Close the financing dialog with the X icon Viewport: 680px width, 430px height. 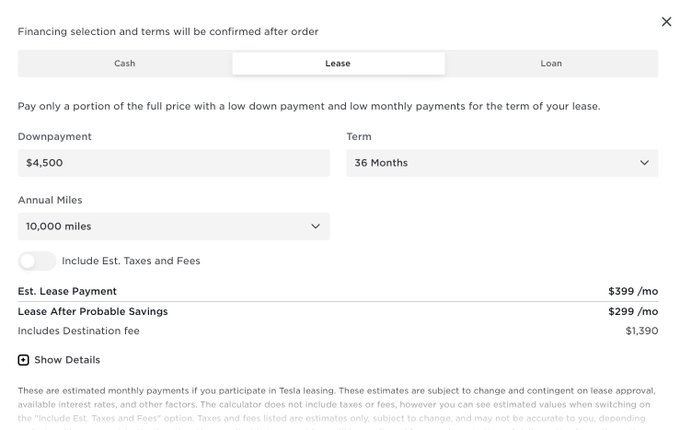pos(667,21)
